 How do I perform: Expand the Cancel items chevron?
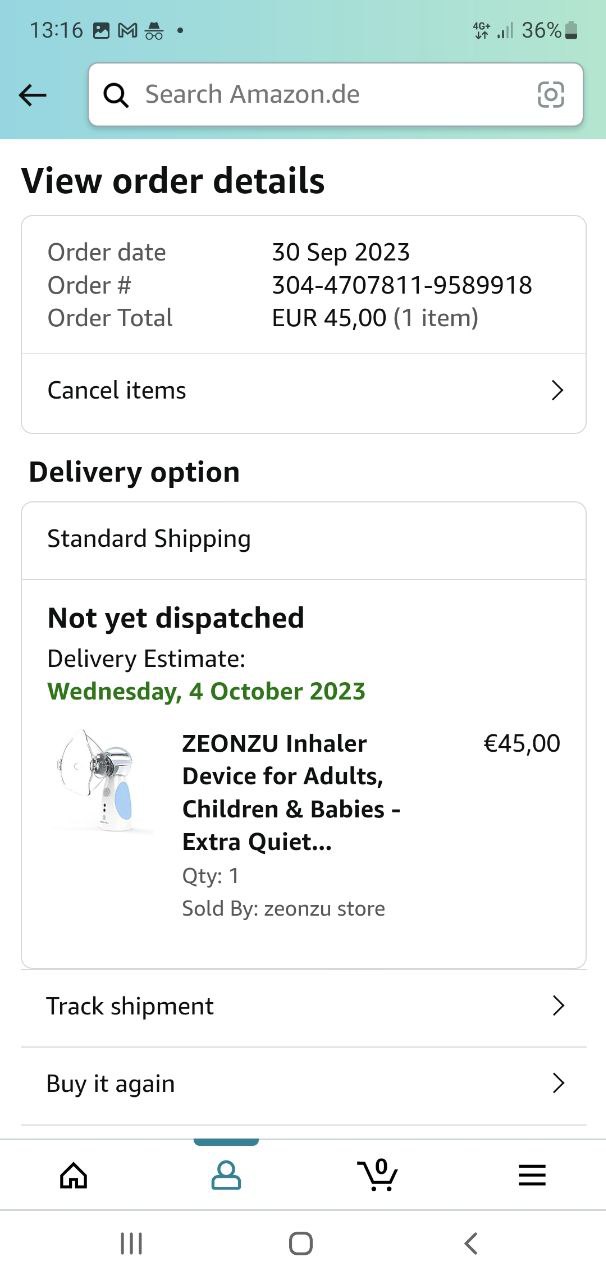coord(558,390)
